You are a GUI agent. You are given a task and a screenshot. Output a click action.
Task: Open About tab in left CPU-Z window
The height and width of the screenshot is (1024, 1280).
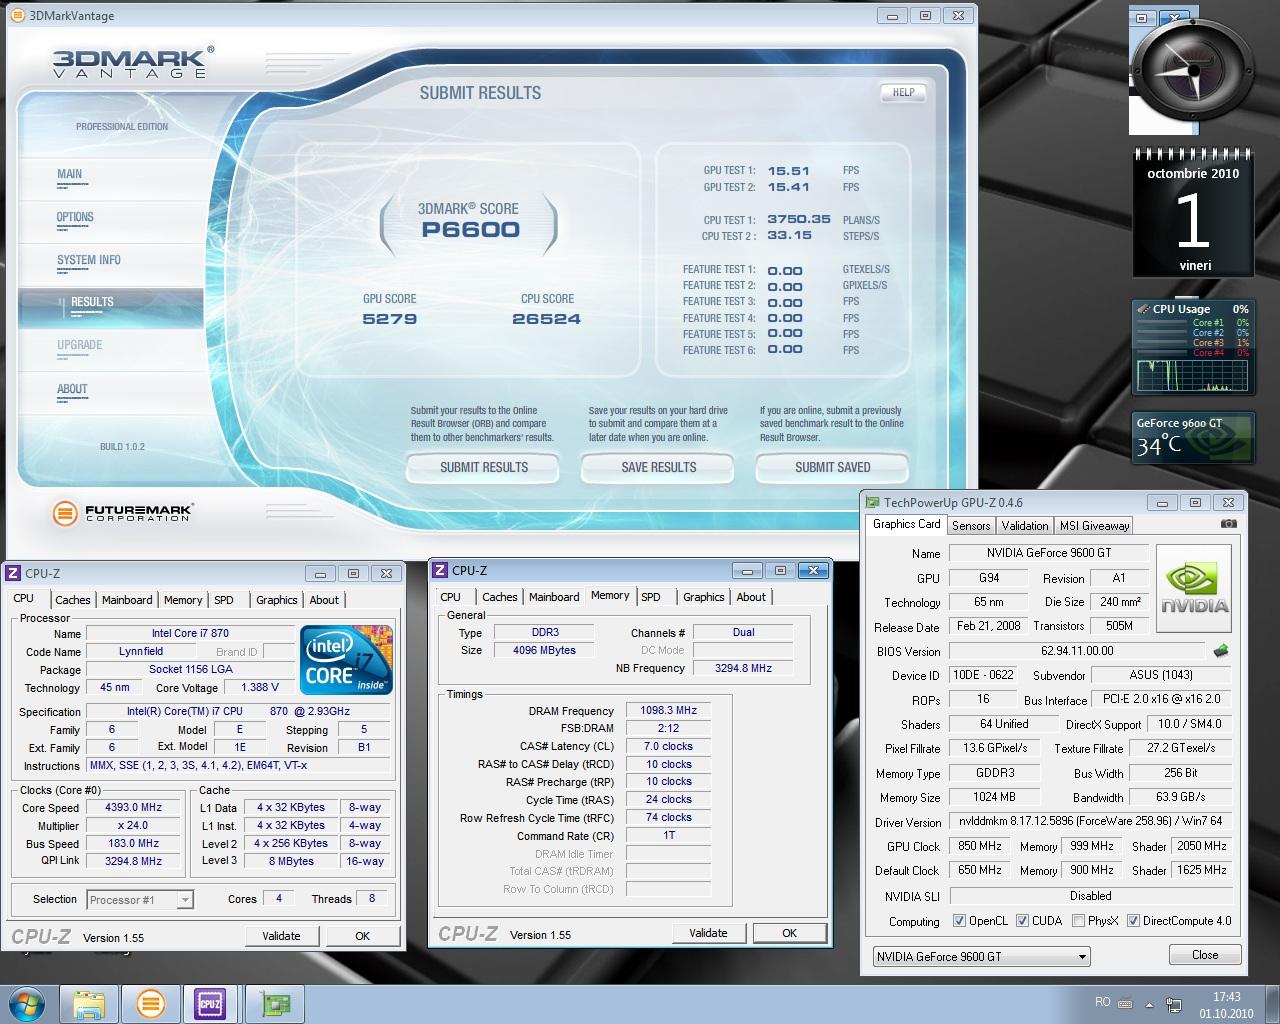pyautogui.click(x=324, y=600)
